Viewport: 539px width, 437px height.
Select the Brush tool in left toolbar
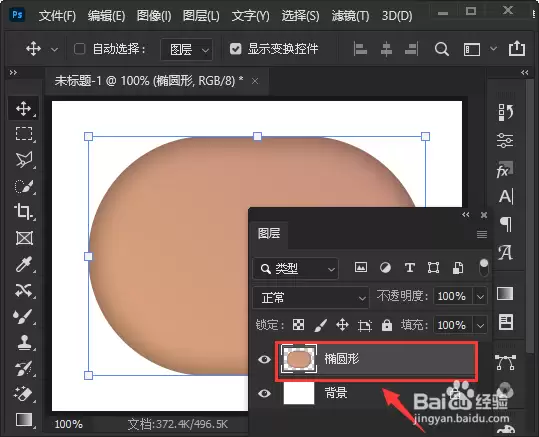[x=23, y=316]
